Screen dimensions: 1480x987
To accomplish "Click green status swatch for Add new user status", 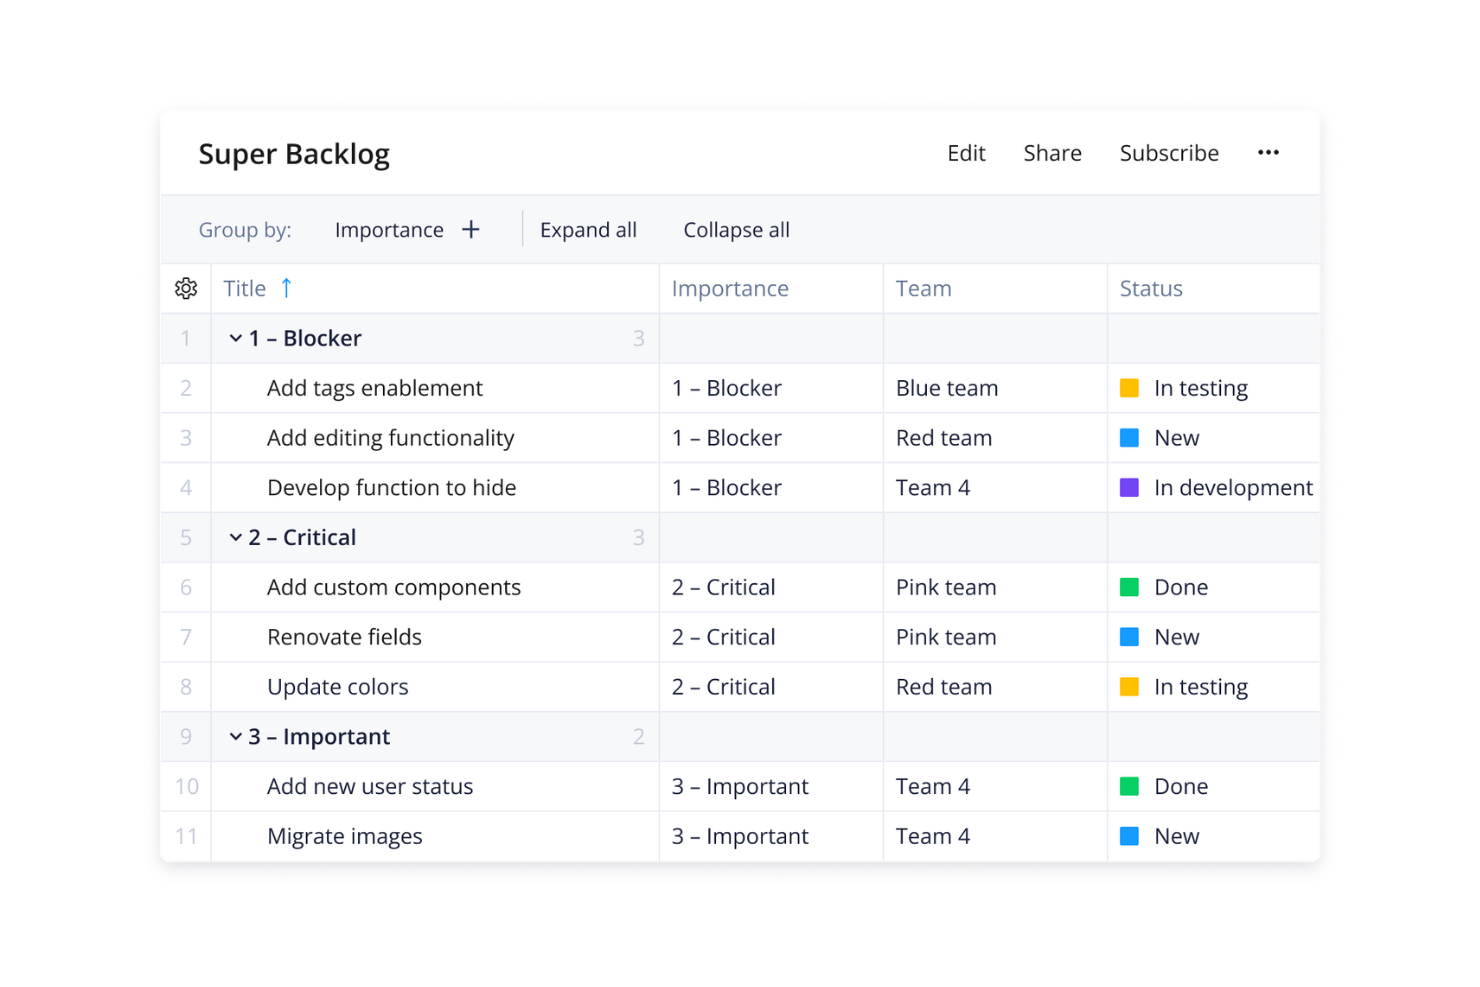I will (1129, 786).
